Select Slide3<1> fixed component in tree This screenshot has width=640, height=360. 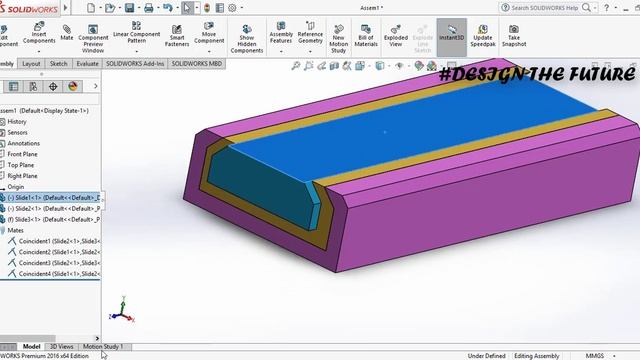pyautogui.click(x=50, y=220)
